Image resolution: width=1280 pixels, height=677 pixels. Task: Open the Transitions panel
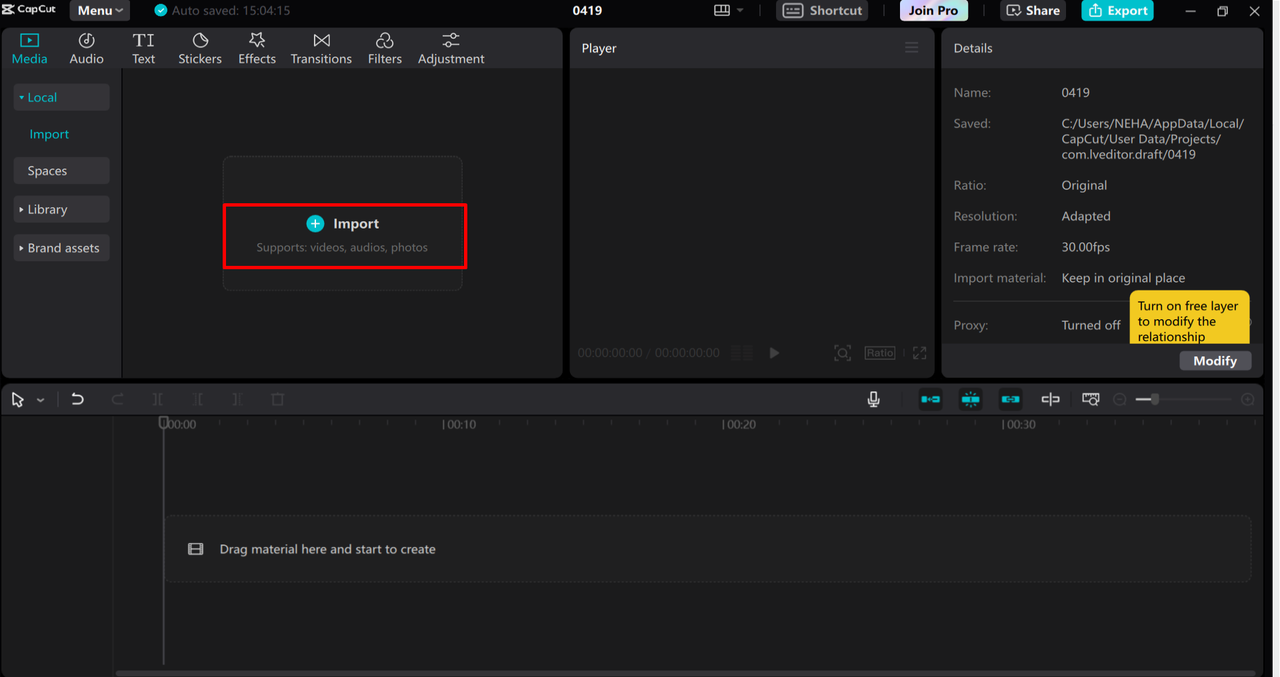(x=321, y=48)
